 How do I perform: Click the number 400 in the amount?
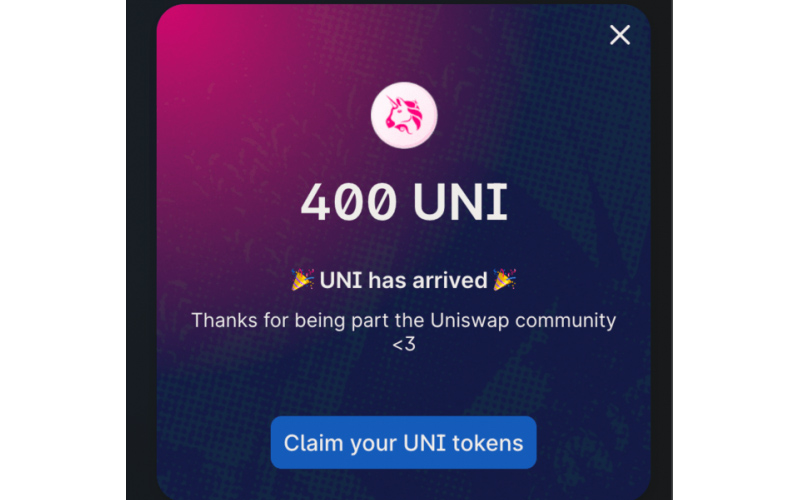tap(348, 203)
